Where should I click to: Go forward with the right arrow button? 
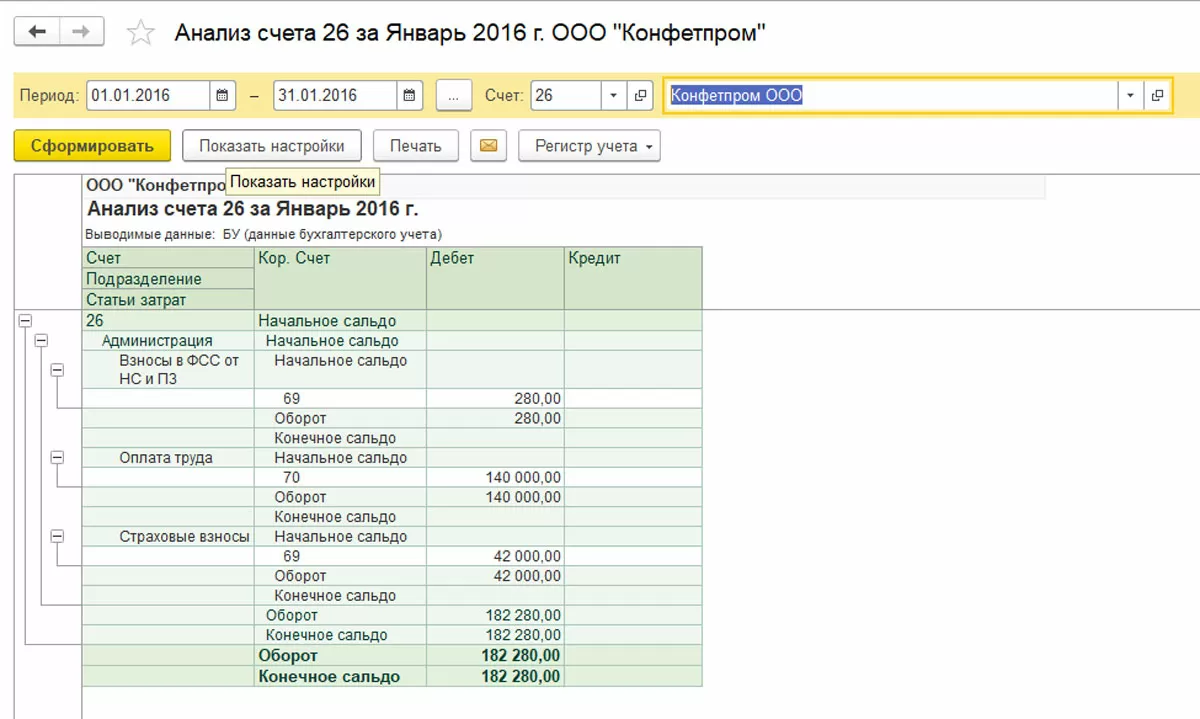(x=82, y=32)
